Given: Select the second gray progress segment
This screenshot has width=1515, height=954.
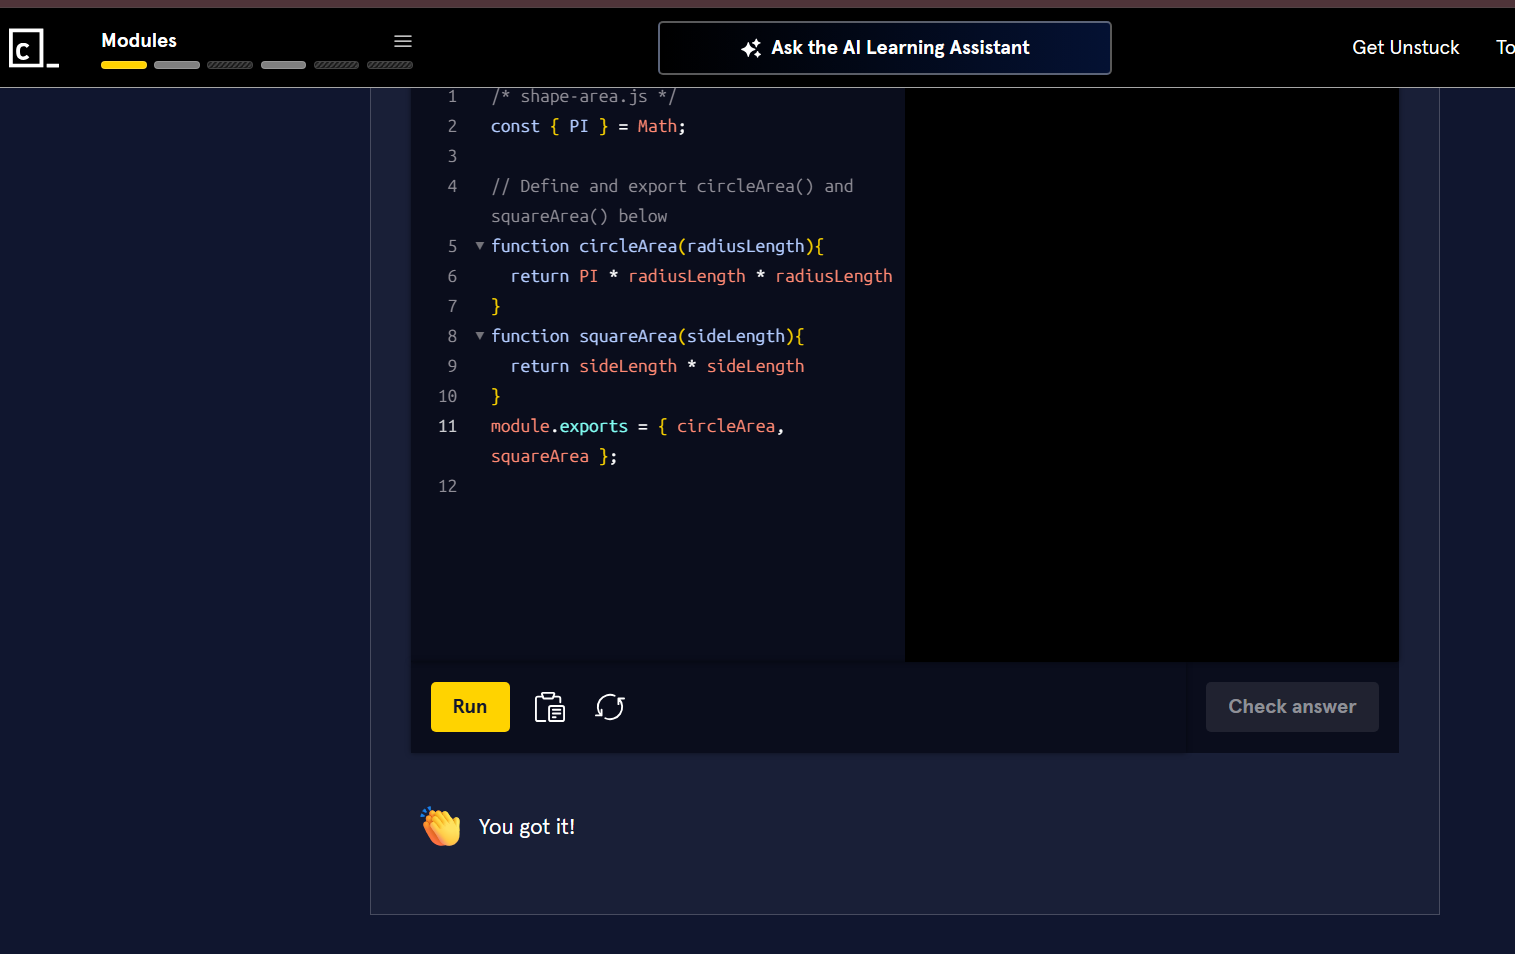Looking at the screenshot, I should click(x=177, y=65).
